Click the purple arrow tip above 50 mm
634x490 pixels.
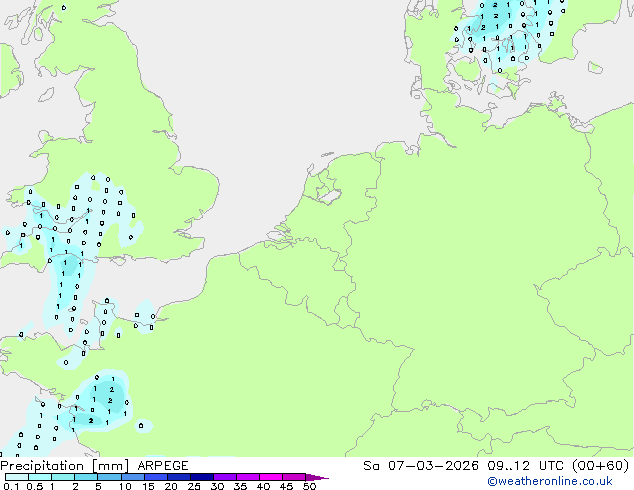coord(317,477)
